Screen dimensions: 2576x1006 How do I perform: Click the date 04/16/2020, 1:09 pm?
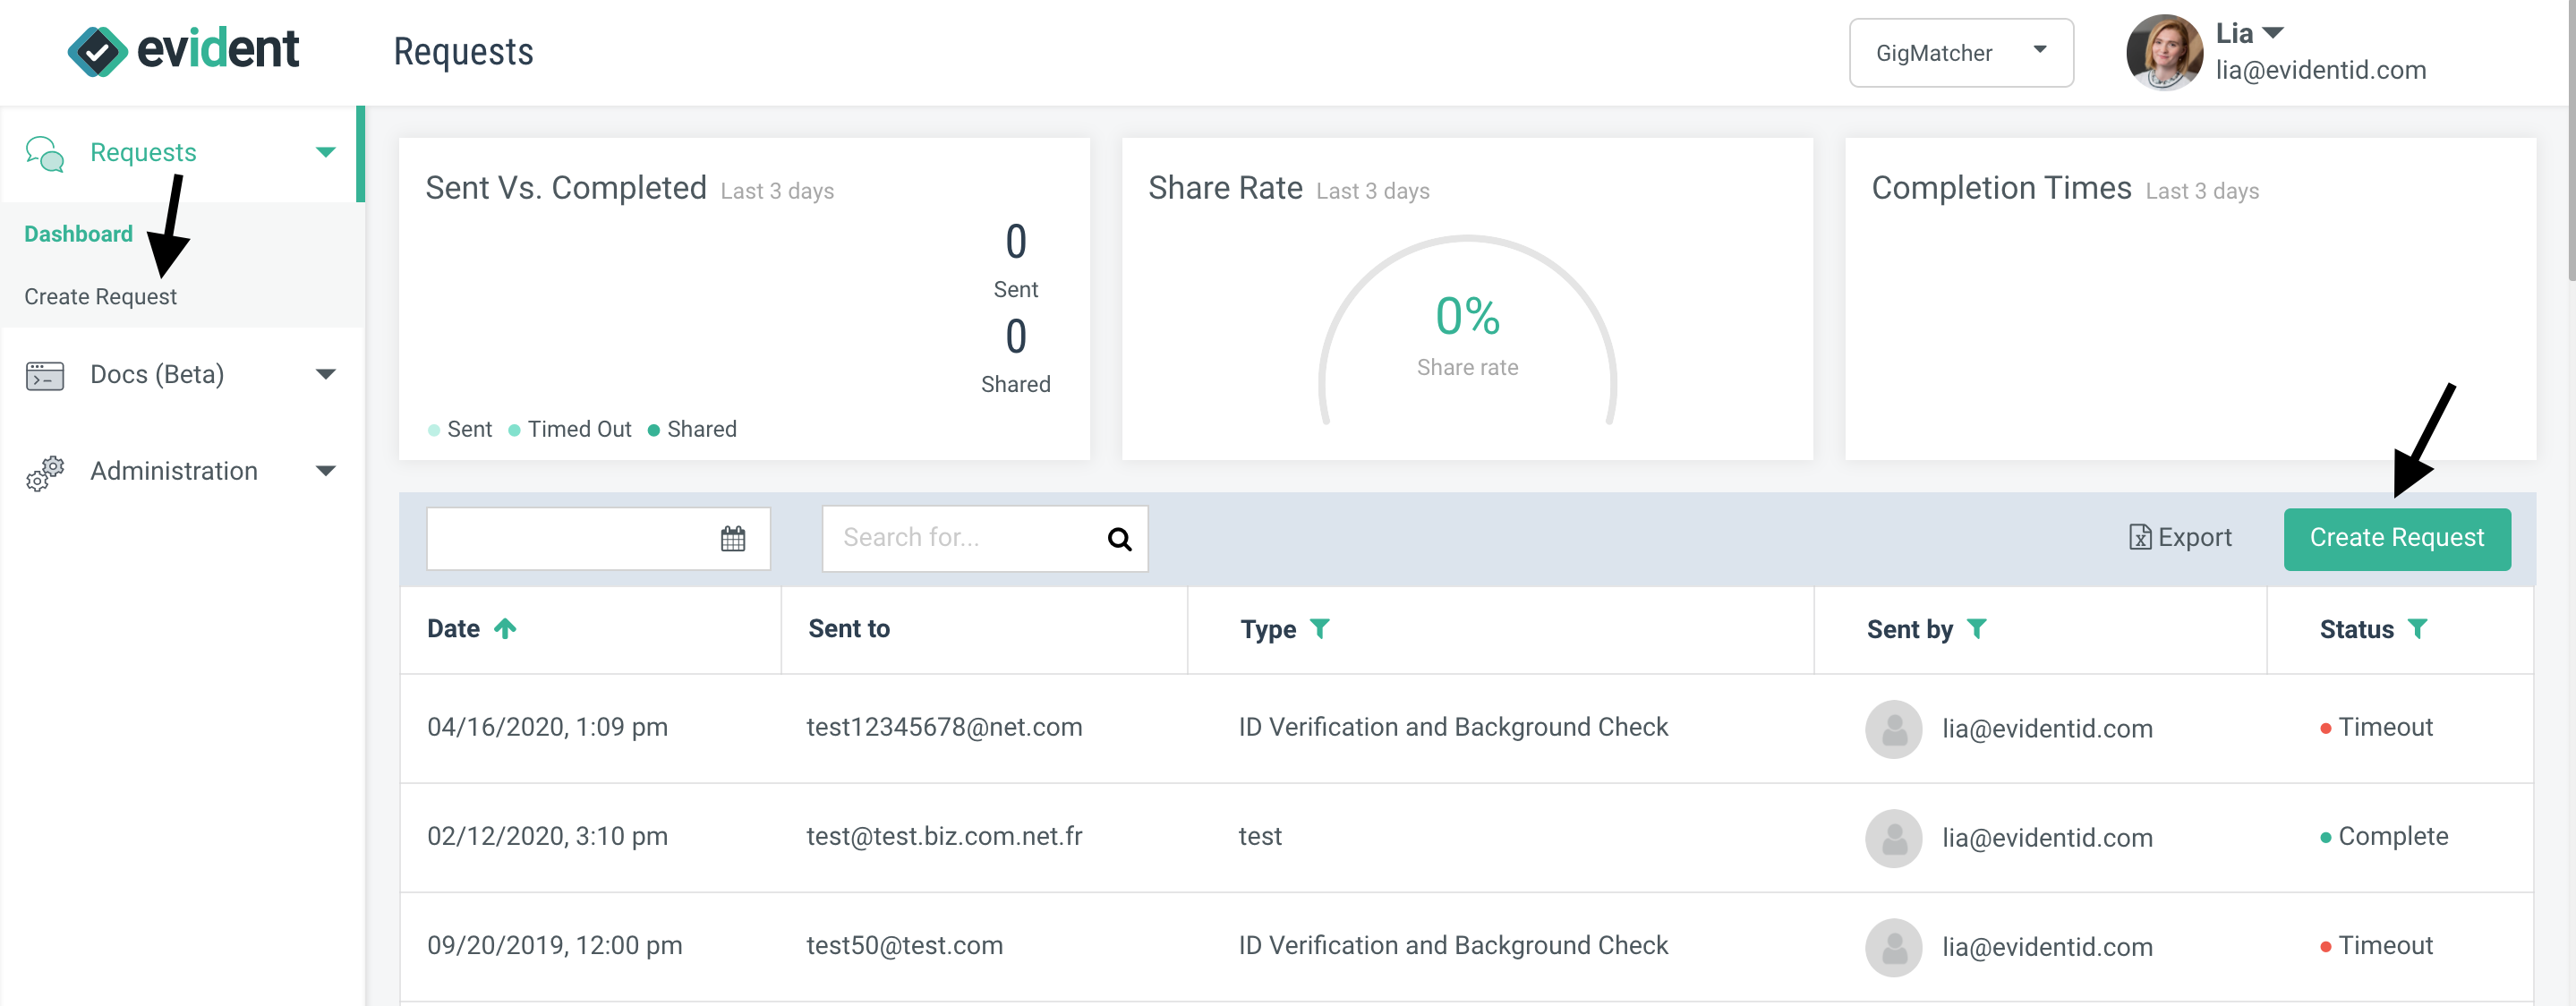coord(547,728)
